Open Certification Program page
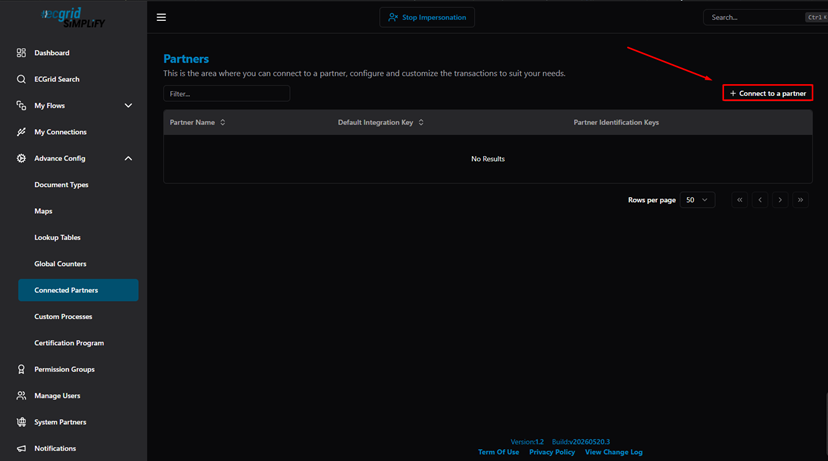Screen dimensions: 828x461 click(x=69, y=343)
